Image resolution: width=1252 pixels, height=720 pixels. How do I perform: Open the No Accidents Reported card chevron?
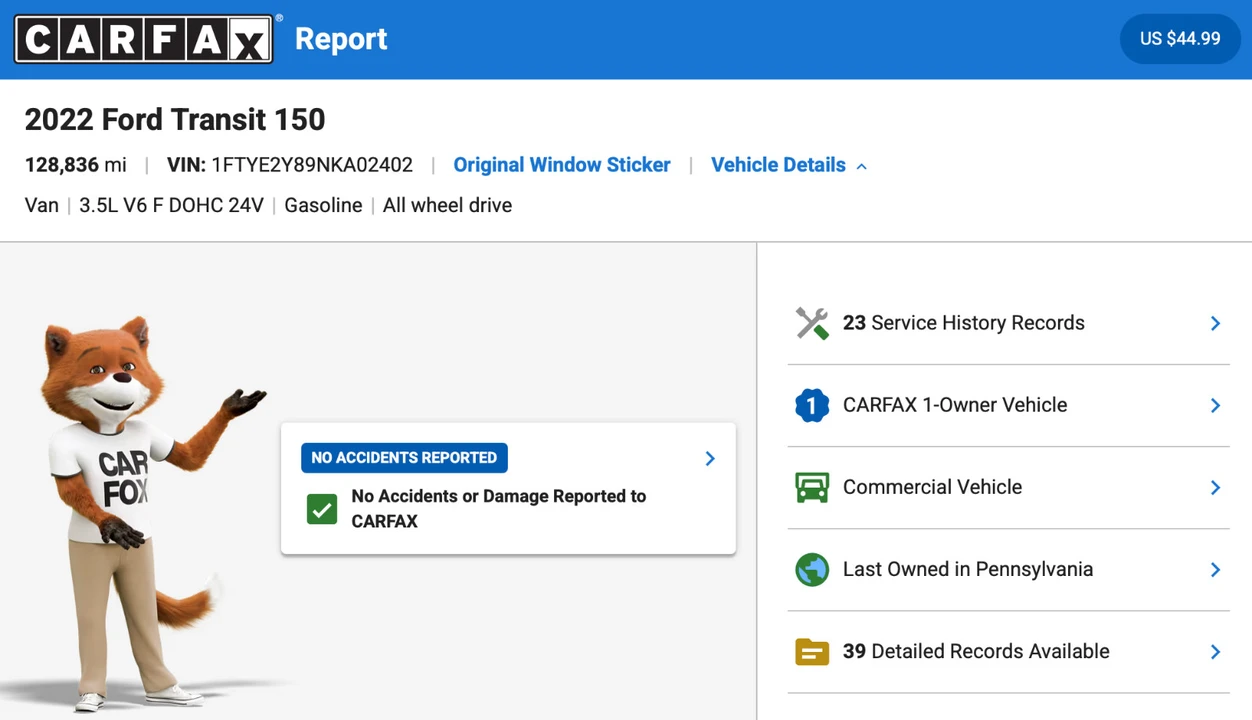710,458
